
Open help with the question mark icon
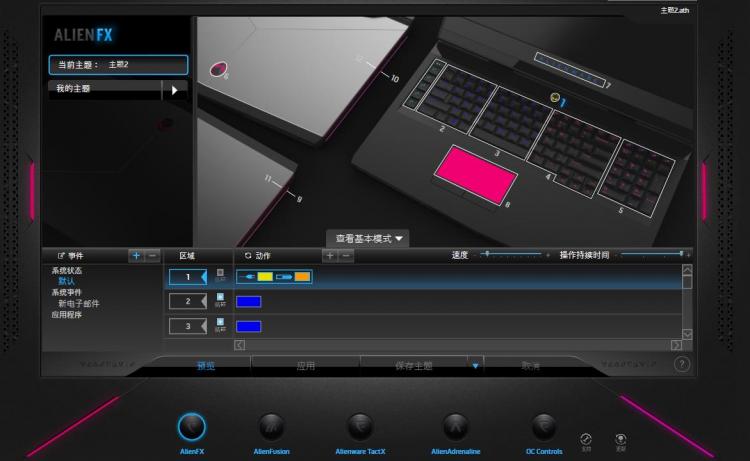682,365
